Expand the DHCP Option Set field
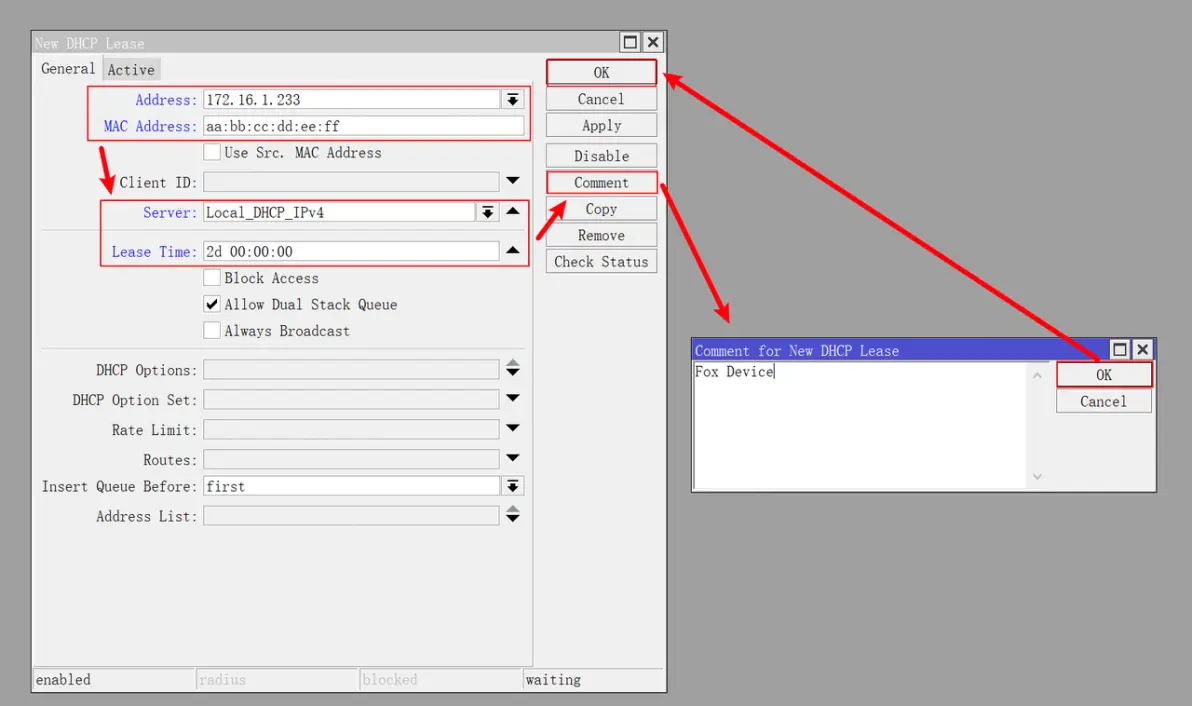1192x706 pixels. coord(512,397)
